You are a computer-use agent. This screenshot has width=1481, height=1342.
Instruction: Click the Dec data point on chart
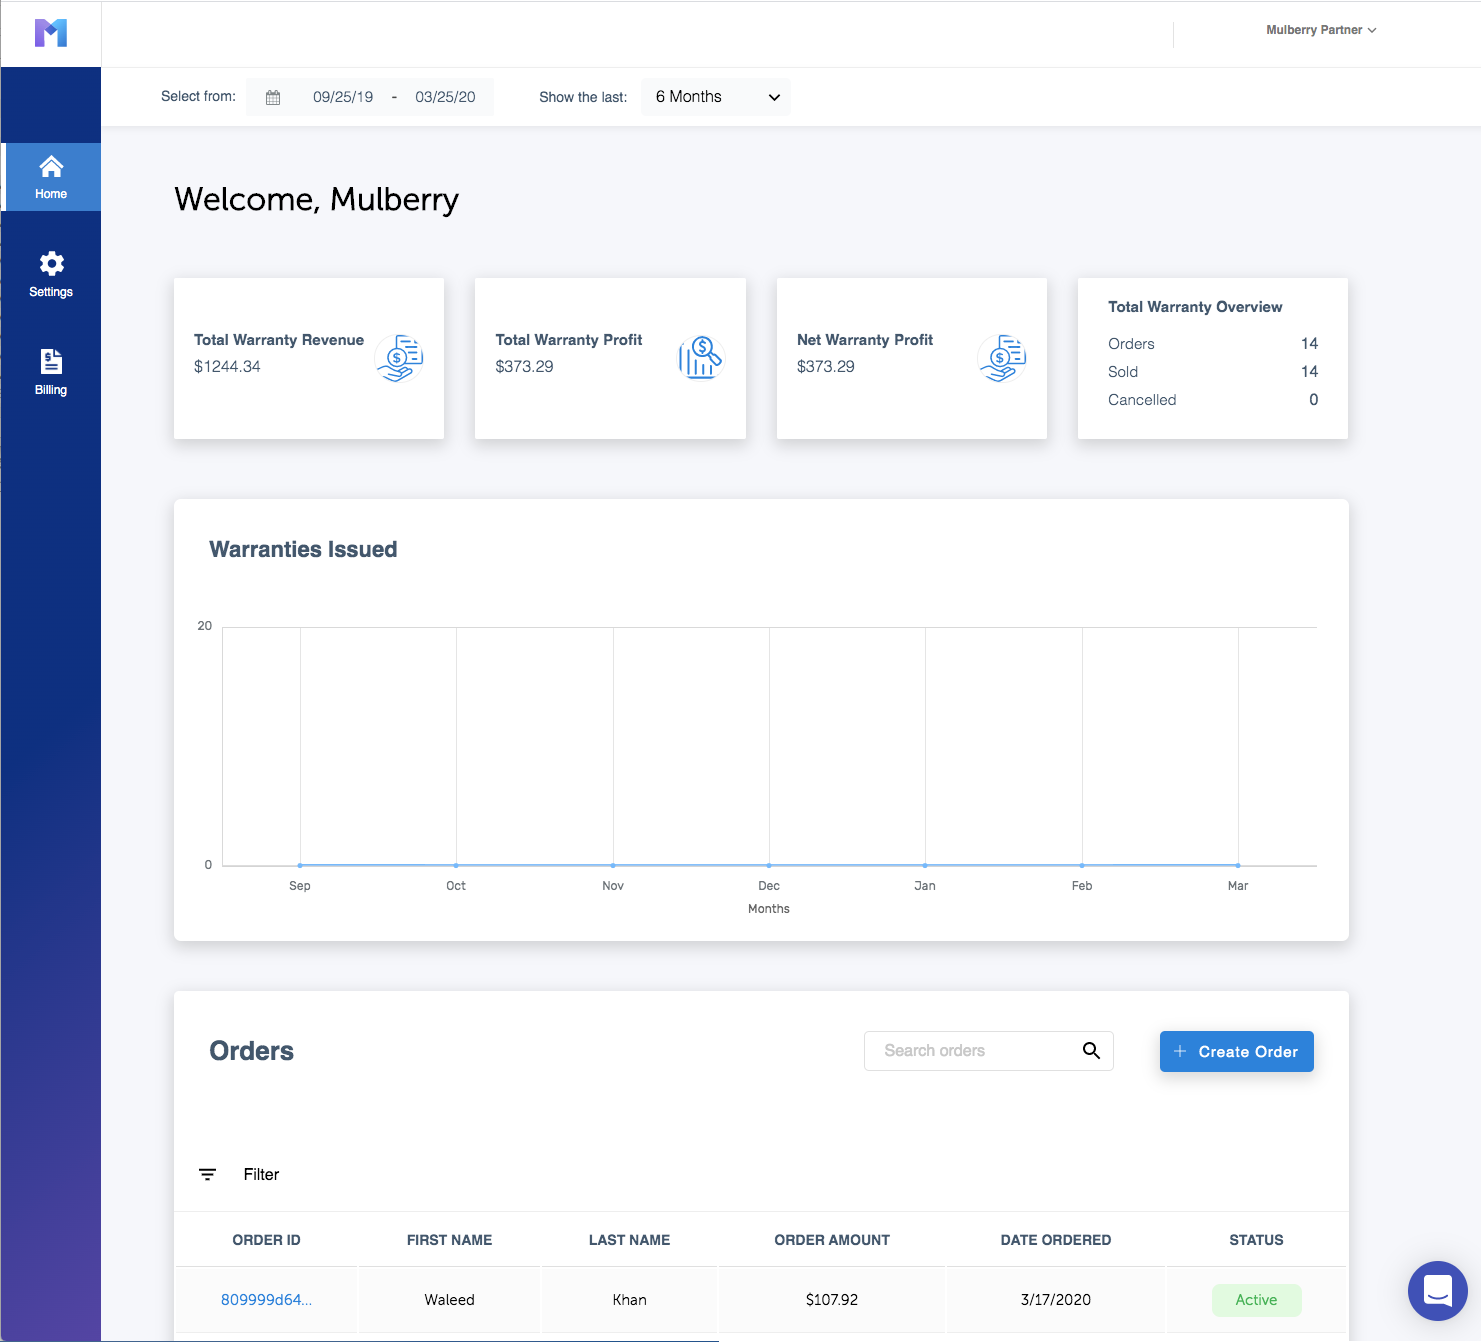(x=769, y=865)
